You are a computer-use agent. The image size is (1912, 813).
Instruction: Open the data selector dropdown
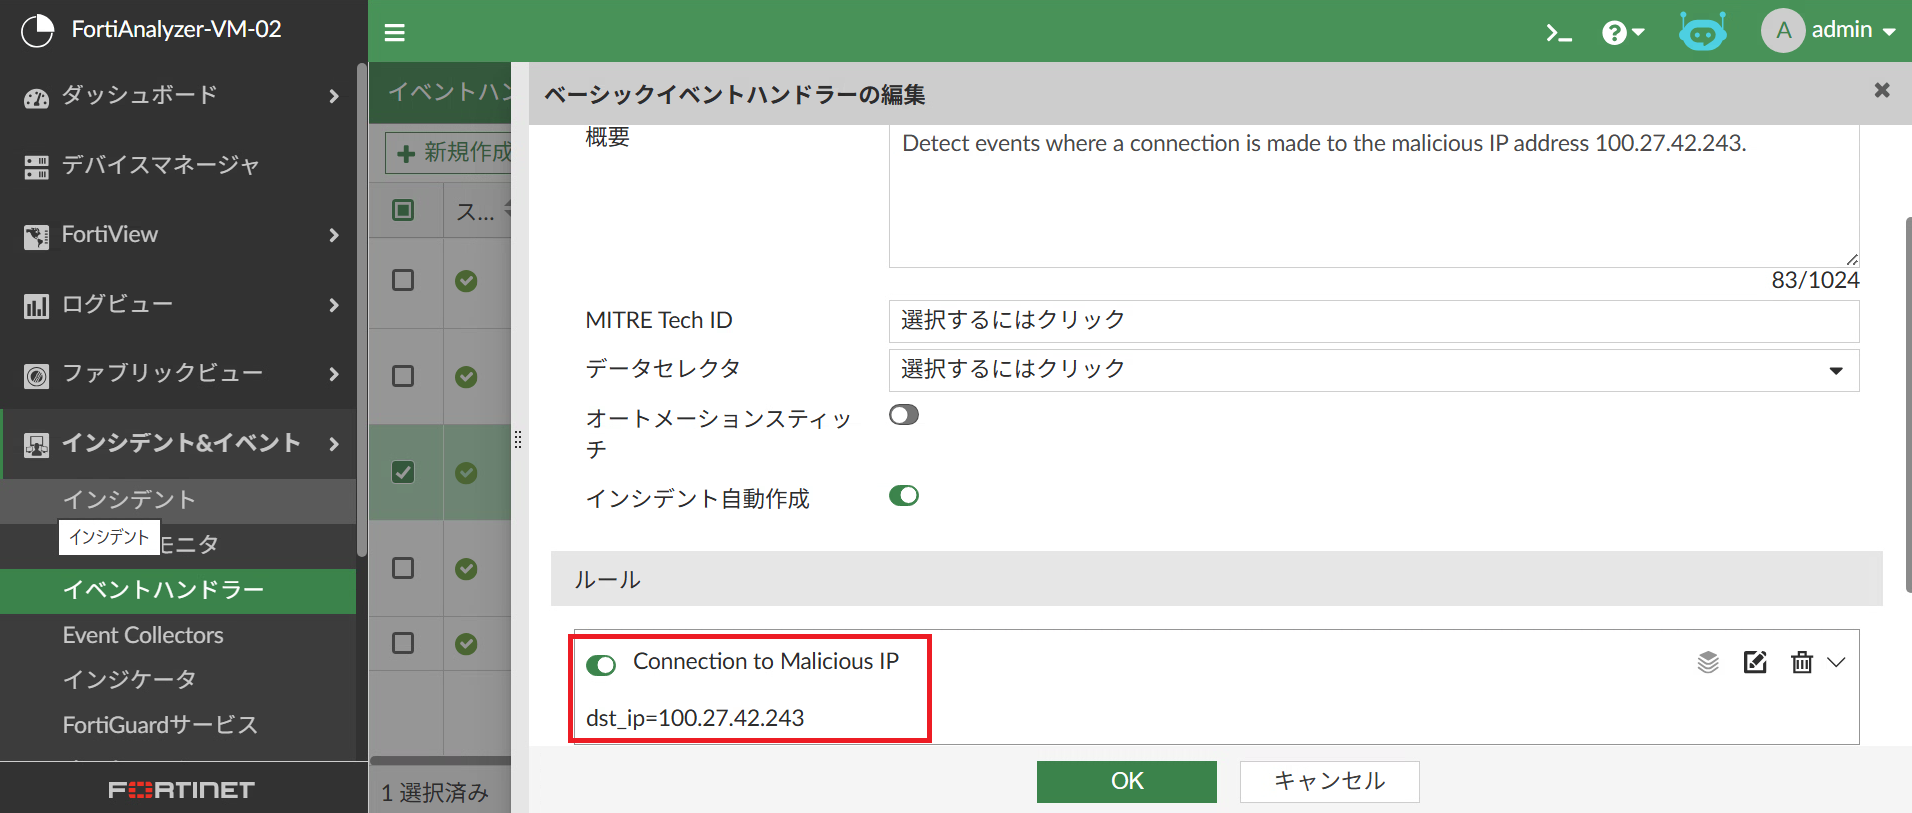pyautogui.click(x=1373, y=370)
